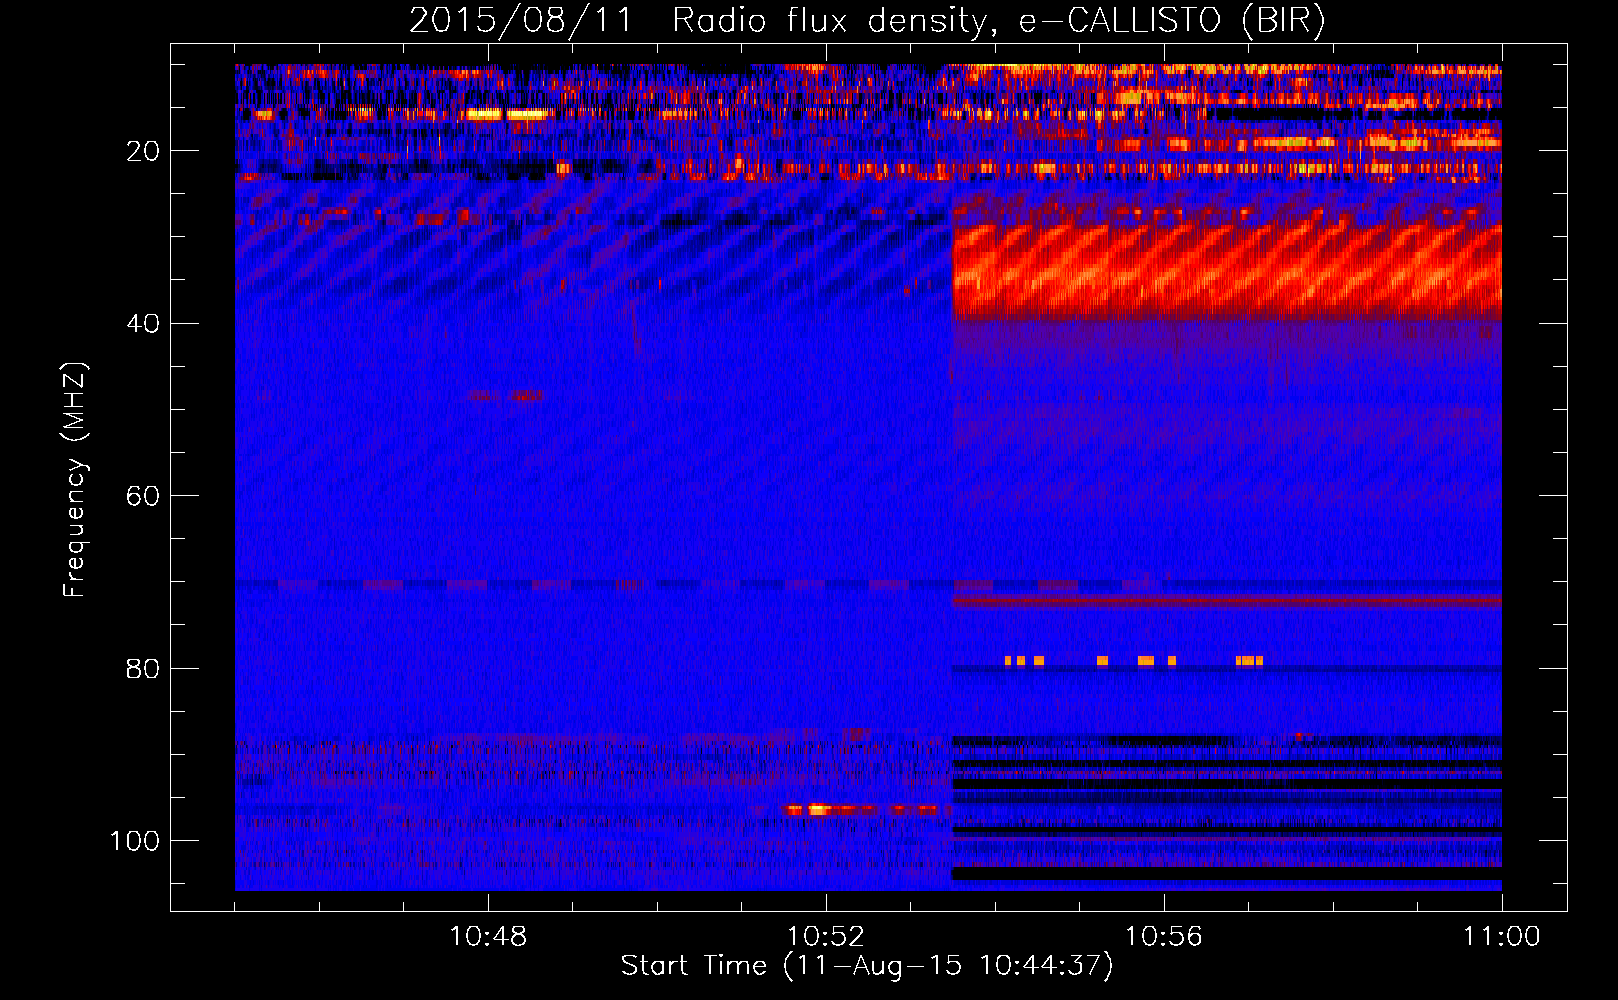Click the 100 MHz frequency tick label
Image resolution: width=1618 pixels, height=1000 pixels.
(135, 841)
